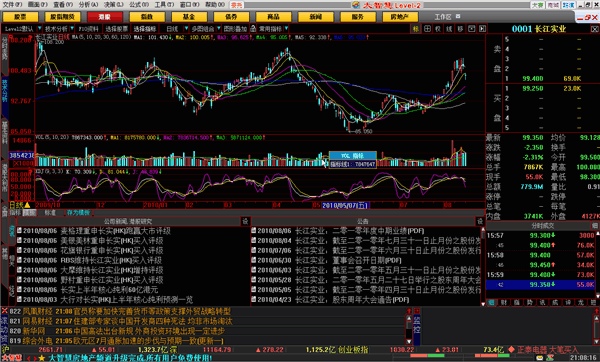Open the 公式 menu in menu bar
This screenshot has height=362, width=600.
click(x=139, y=5)
